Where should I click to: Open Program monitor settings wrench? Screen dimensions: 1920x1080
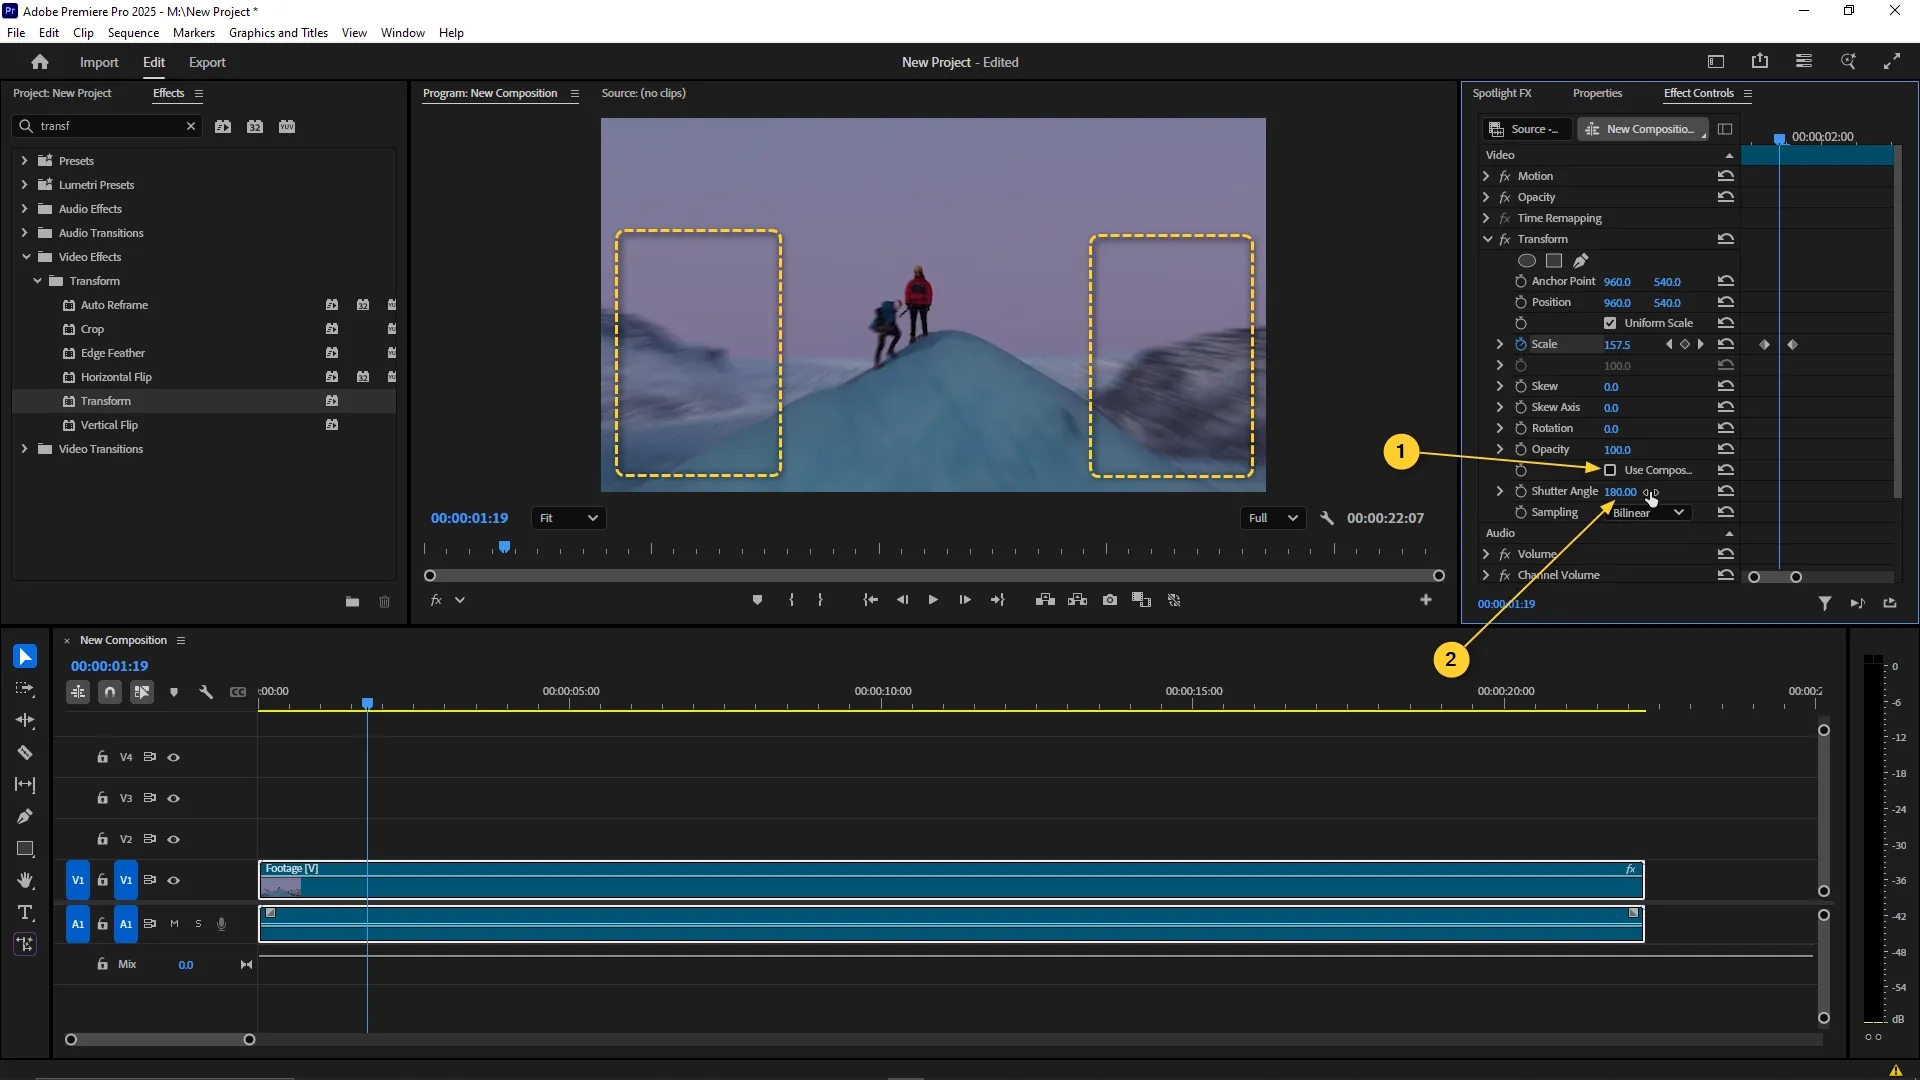(x=1327, y=518)
